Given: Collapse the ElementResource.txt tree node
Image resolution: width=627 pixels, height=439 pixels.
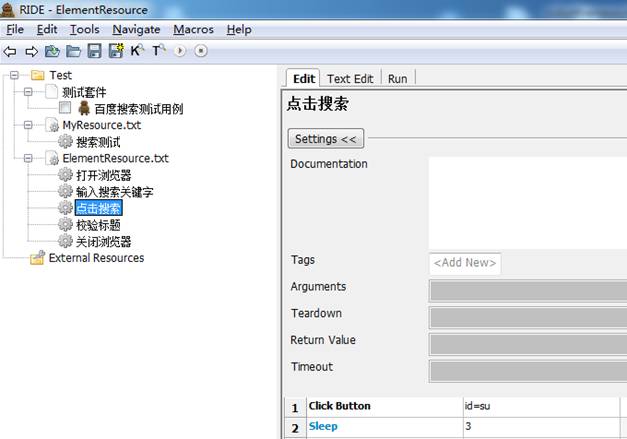Looking at the screenshot, I should [28, 158].
